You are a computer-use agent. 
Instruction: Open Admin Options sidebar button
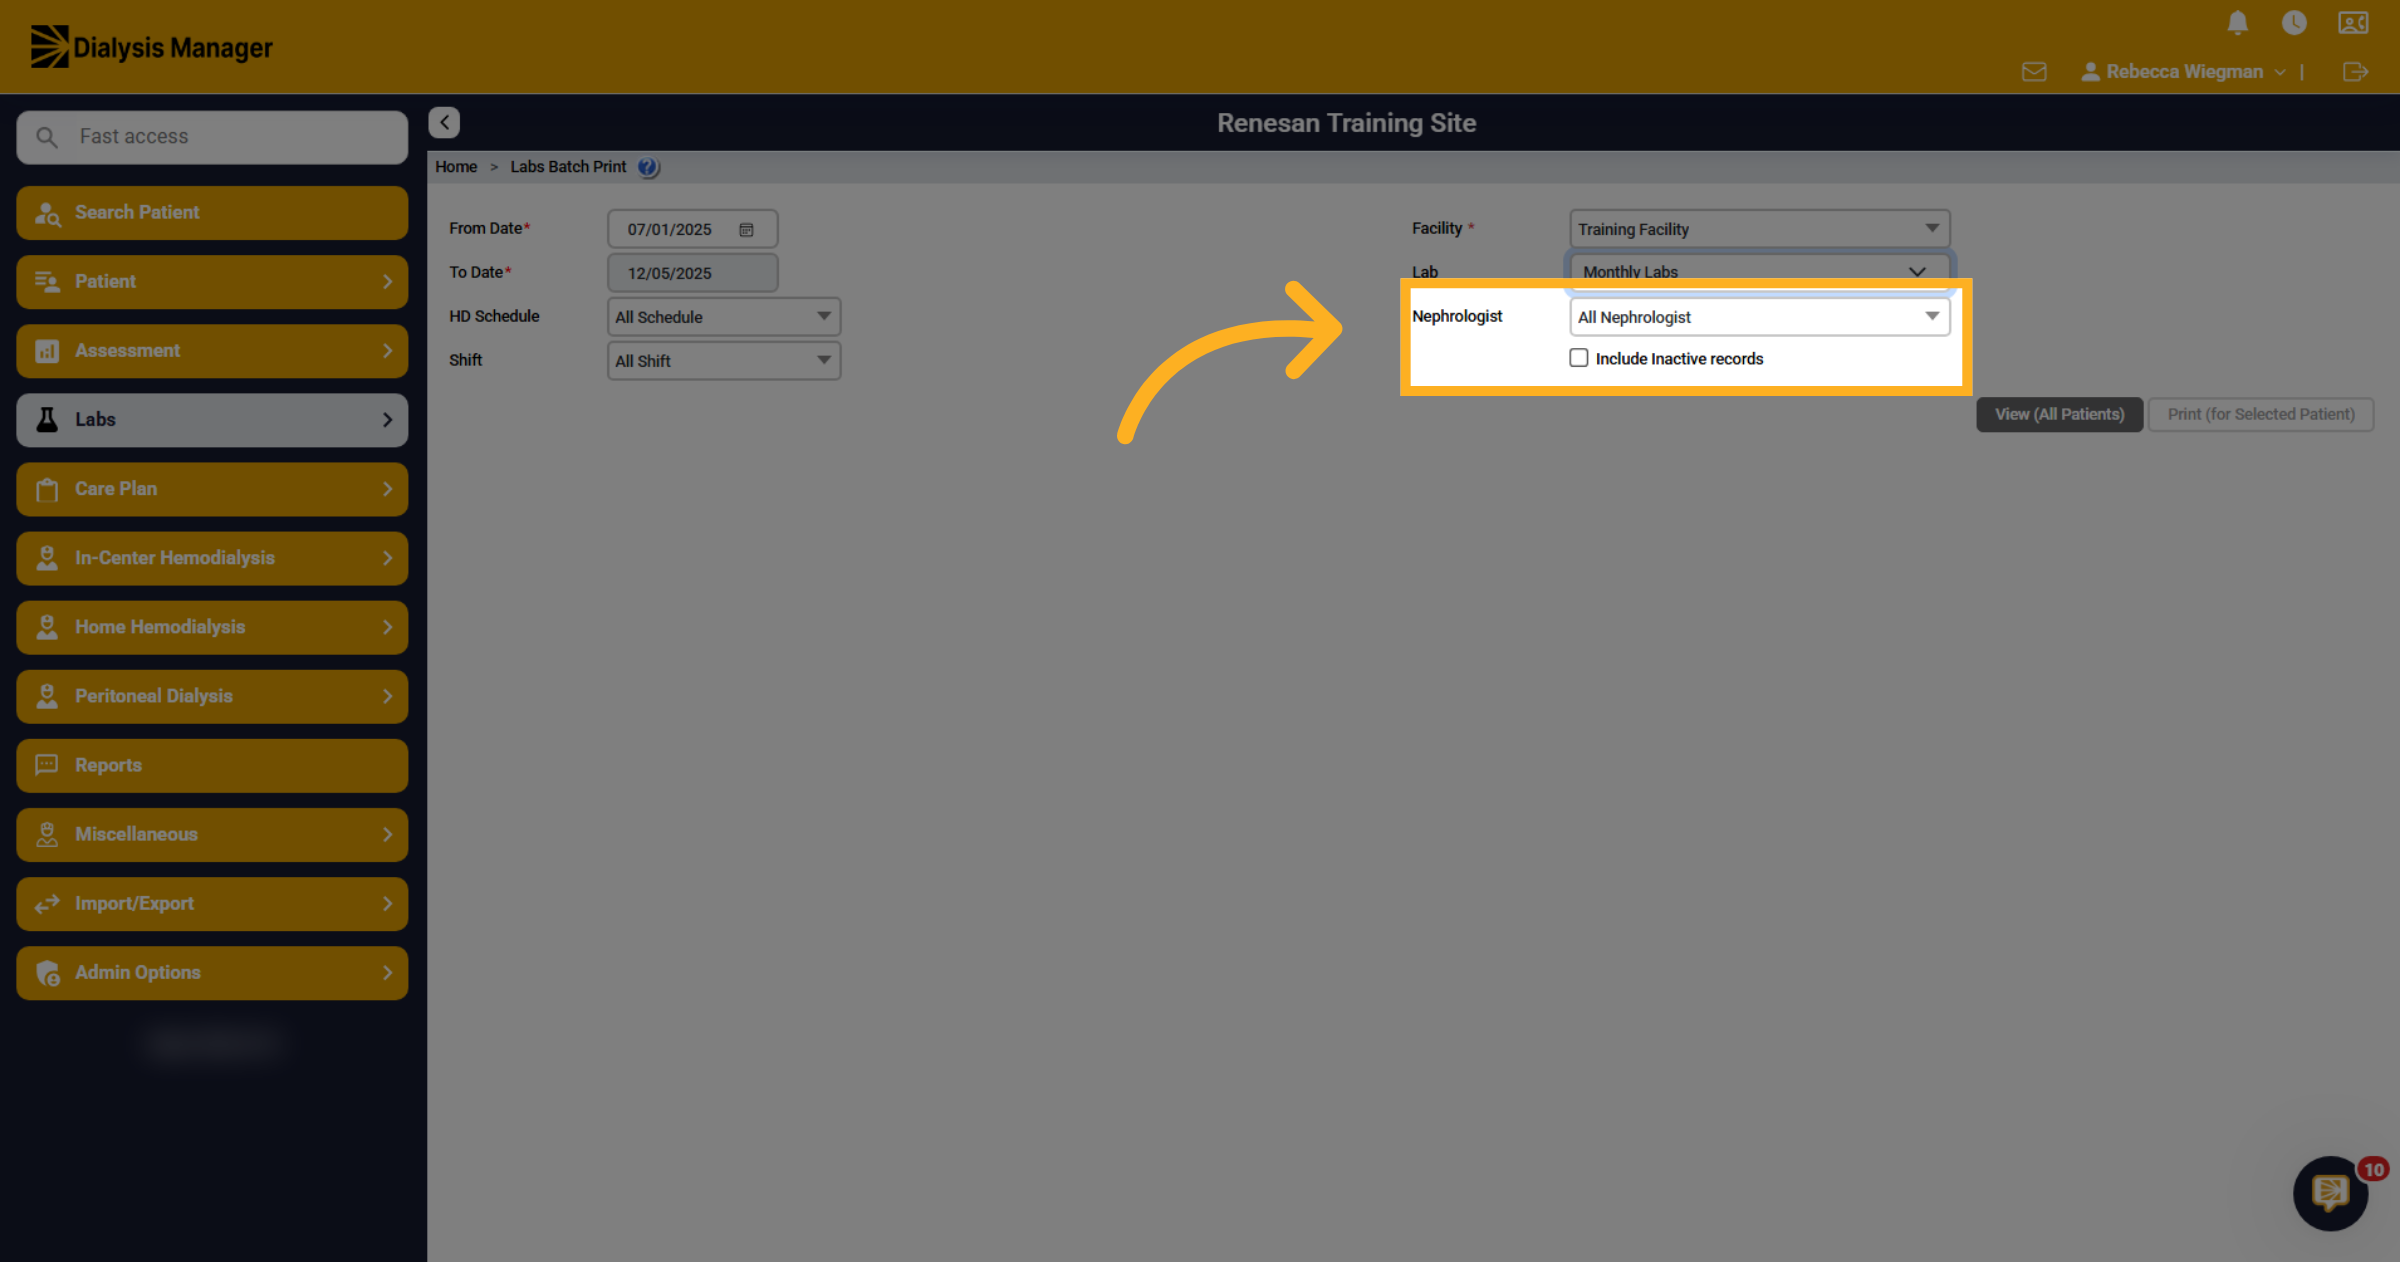(212, 973)
